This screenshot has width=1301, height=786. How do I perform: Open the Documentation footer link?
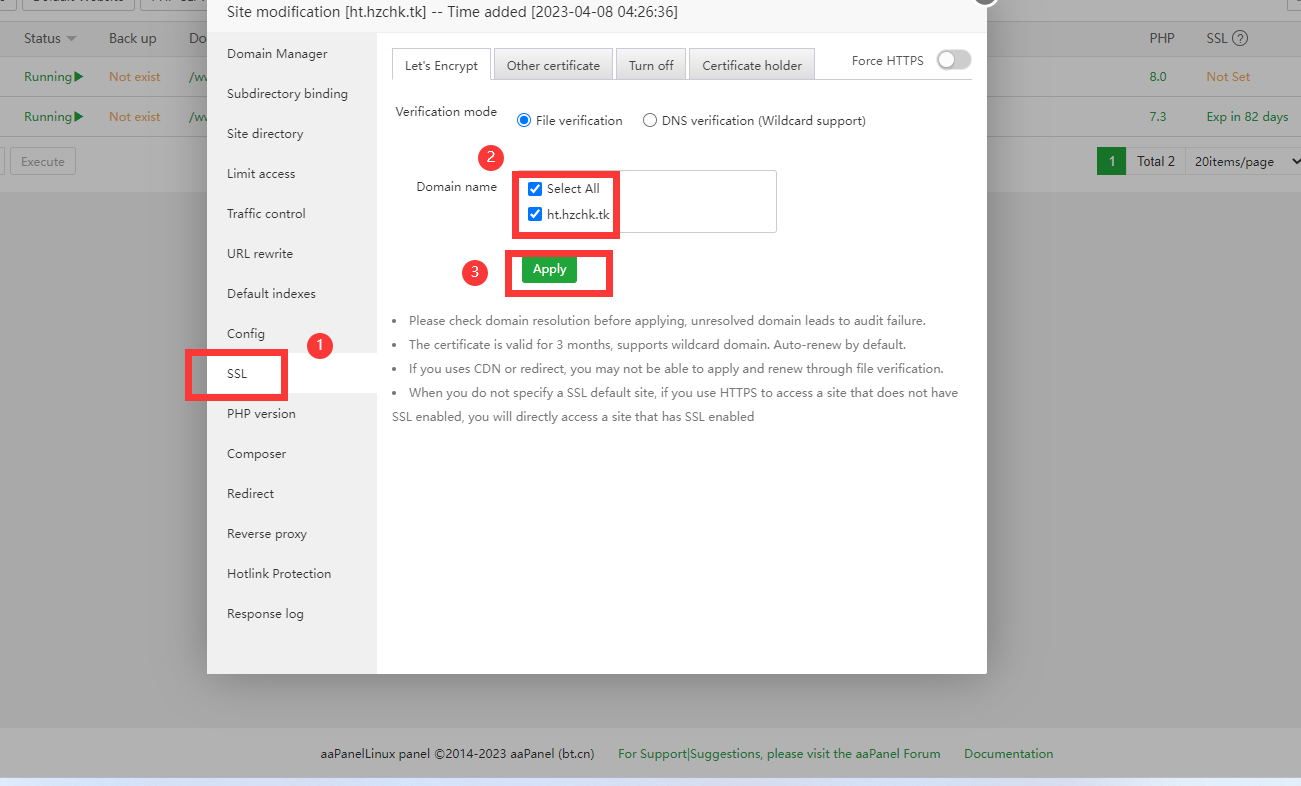coord(1008,754)
